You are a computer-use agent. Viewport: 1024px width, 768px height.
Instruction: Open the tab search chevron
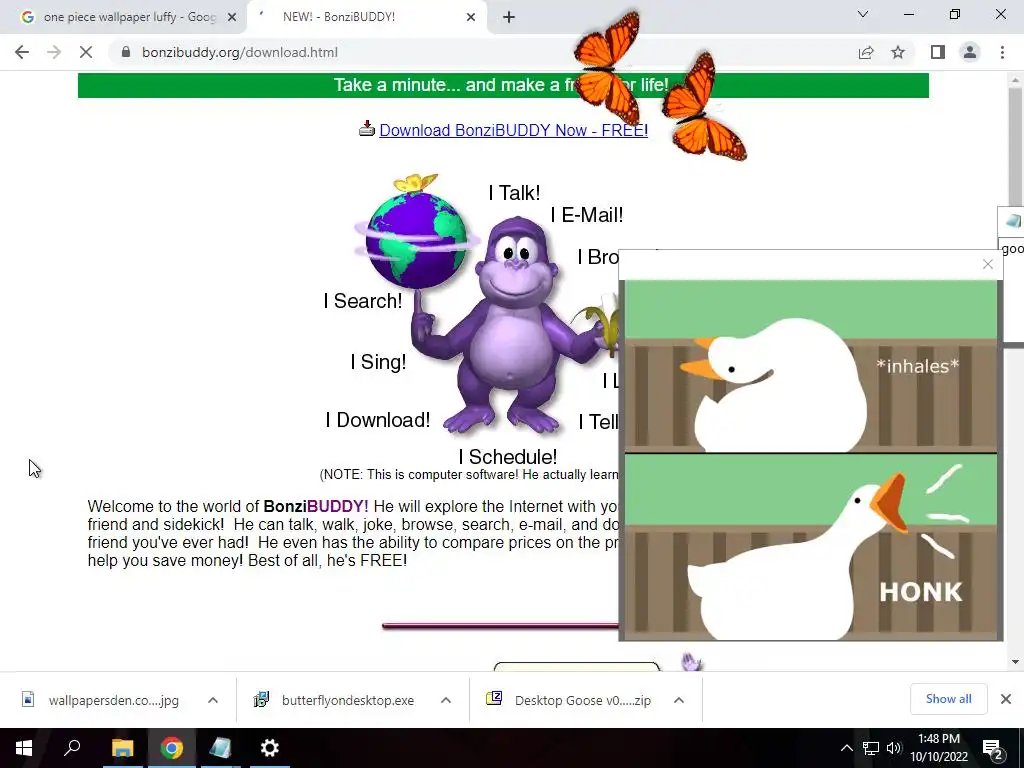coord(863,14)
